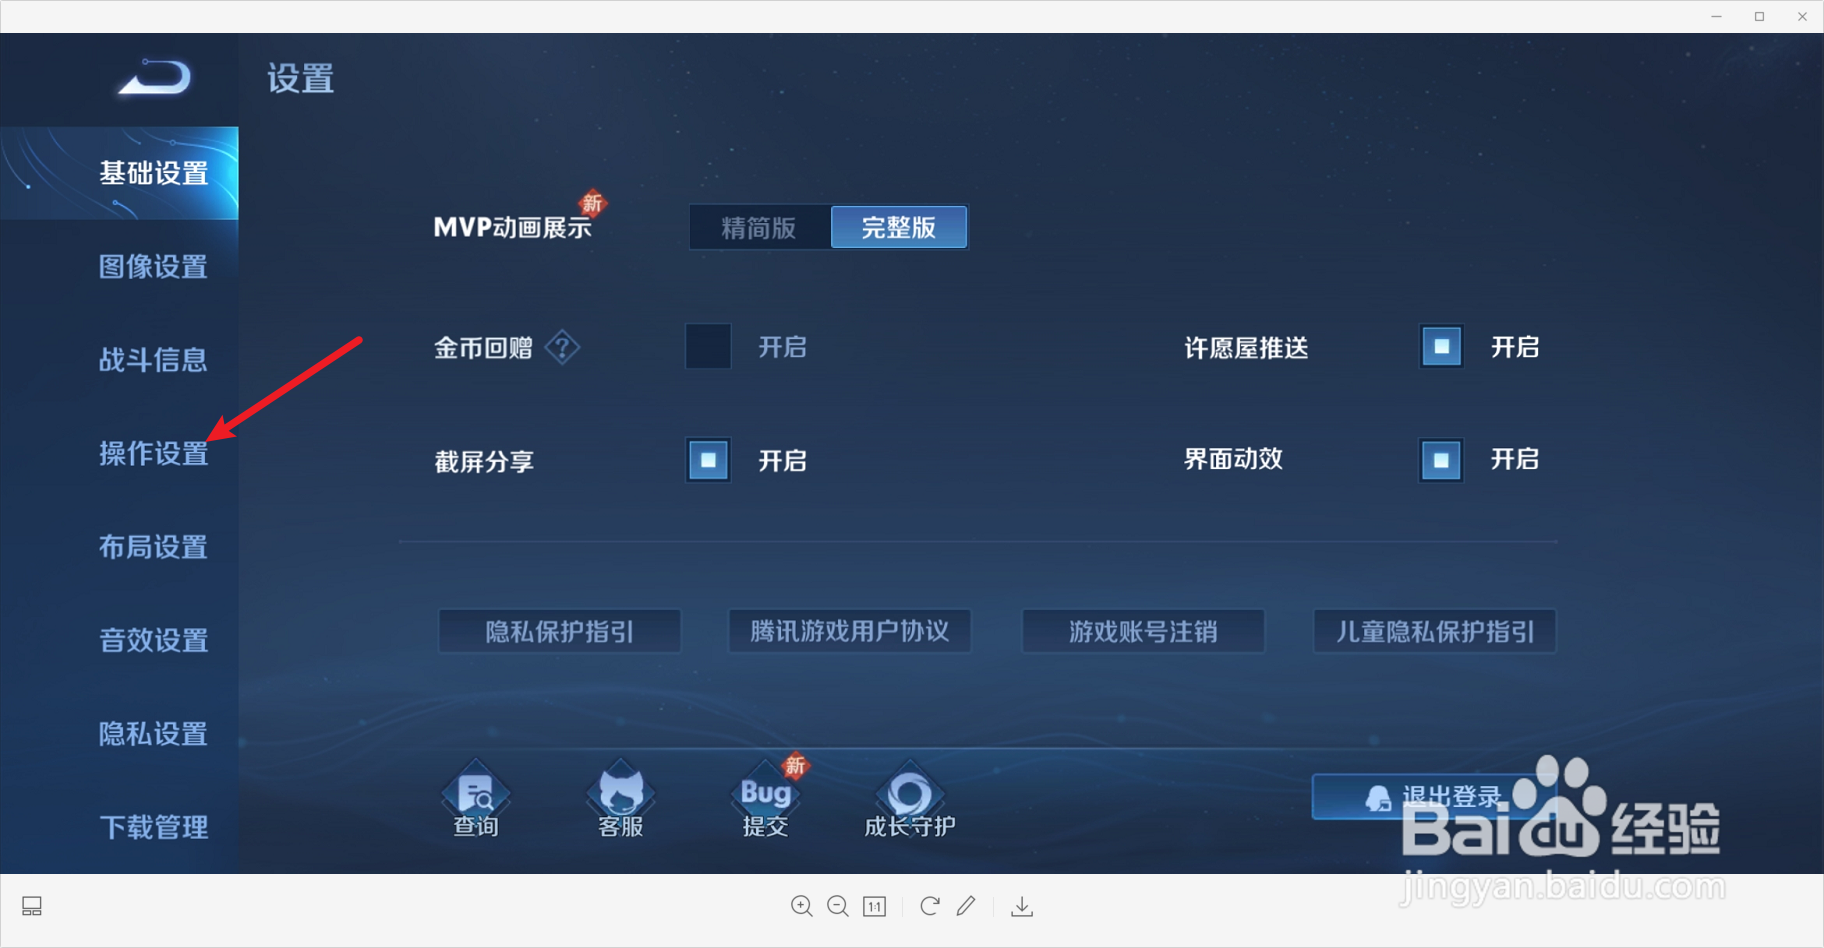Disable the 截屏分享 checkbox
The image size is (1824, 948).
tap(707, 460)
